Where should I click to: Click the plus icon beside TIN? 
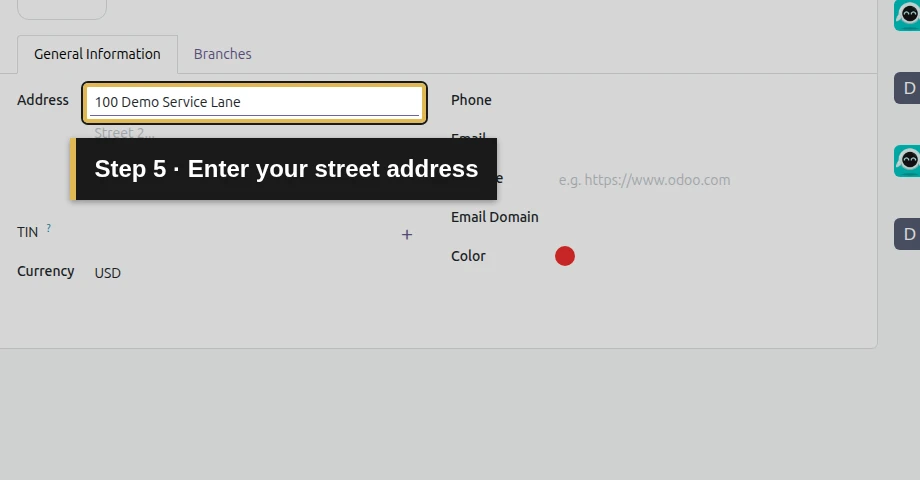(x=407, y=235)
